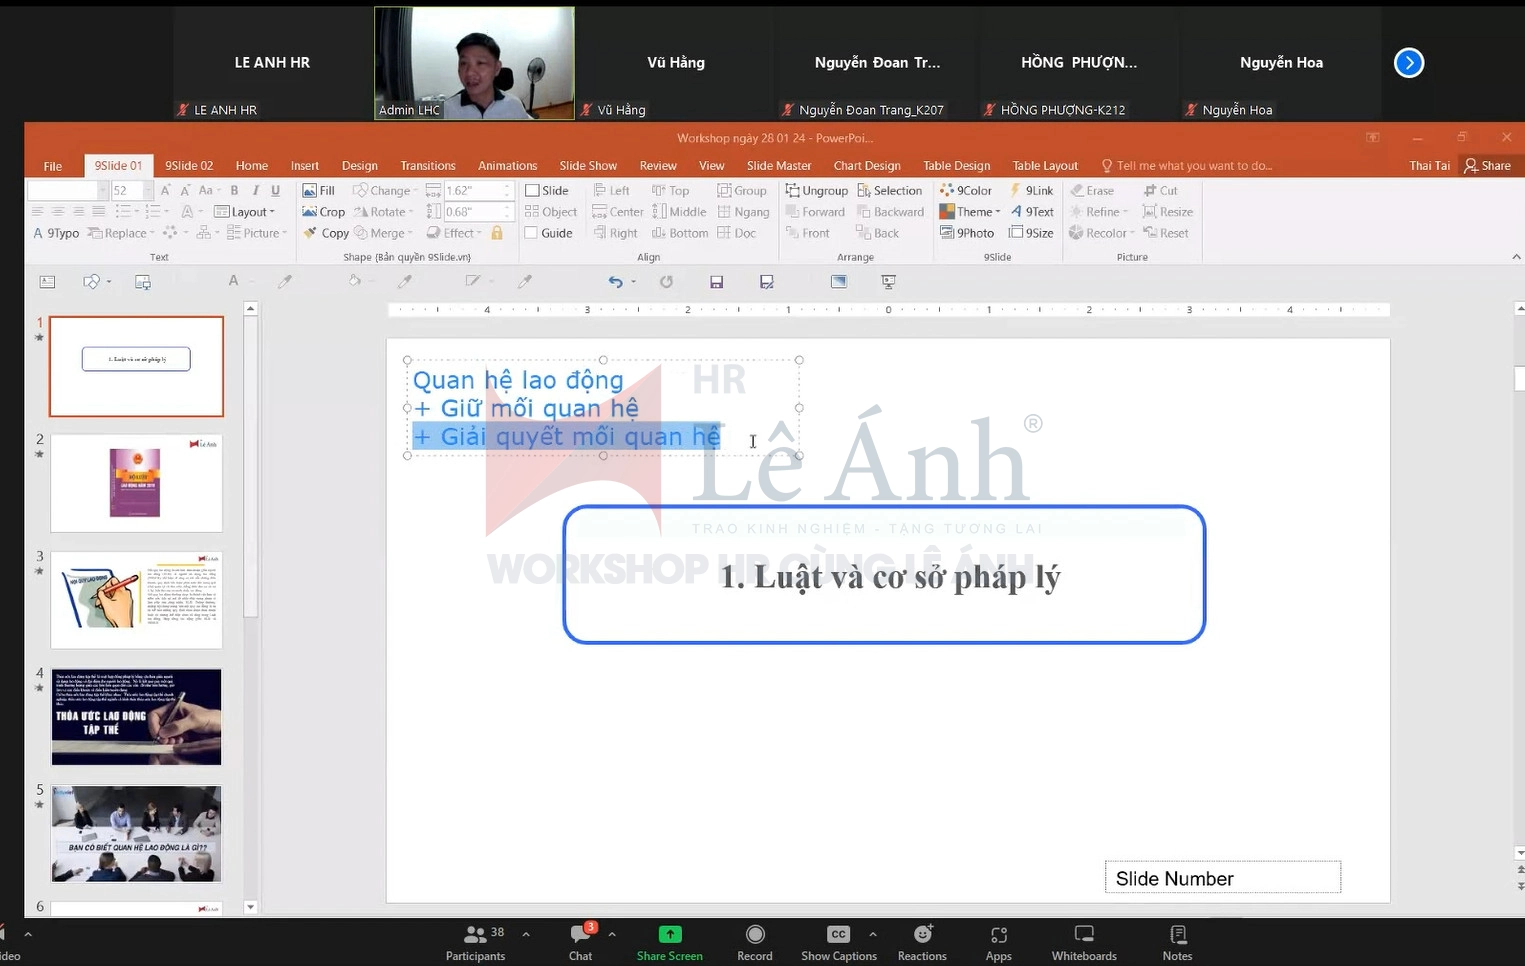Open the 9Color tool
This screenshot has width=1525, height=966.
click(x=965, y=190)
